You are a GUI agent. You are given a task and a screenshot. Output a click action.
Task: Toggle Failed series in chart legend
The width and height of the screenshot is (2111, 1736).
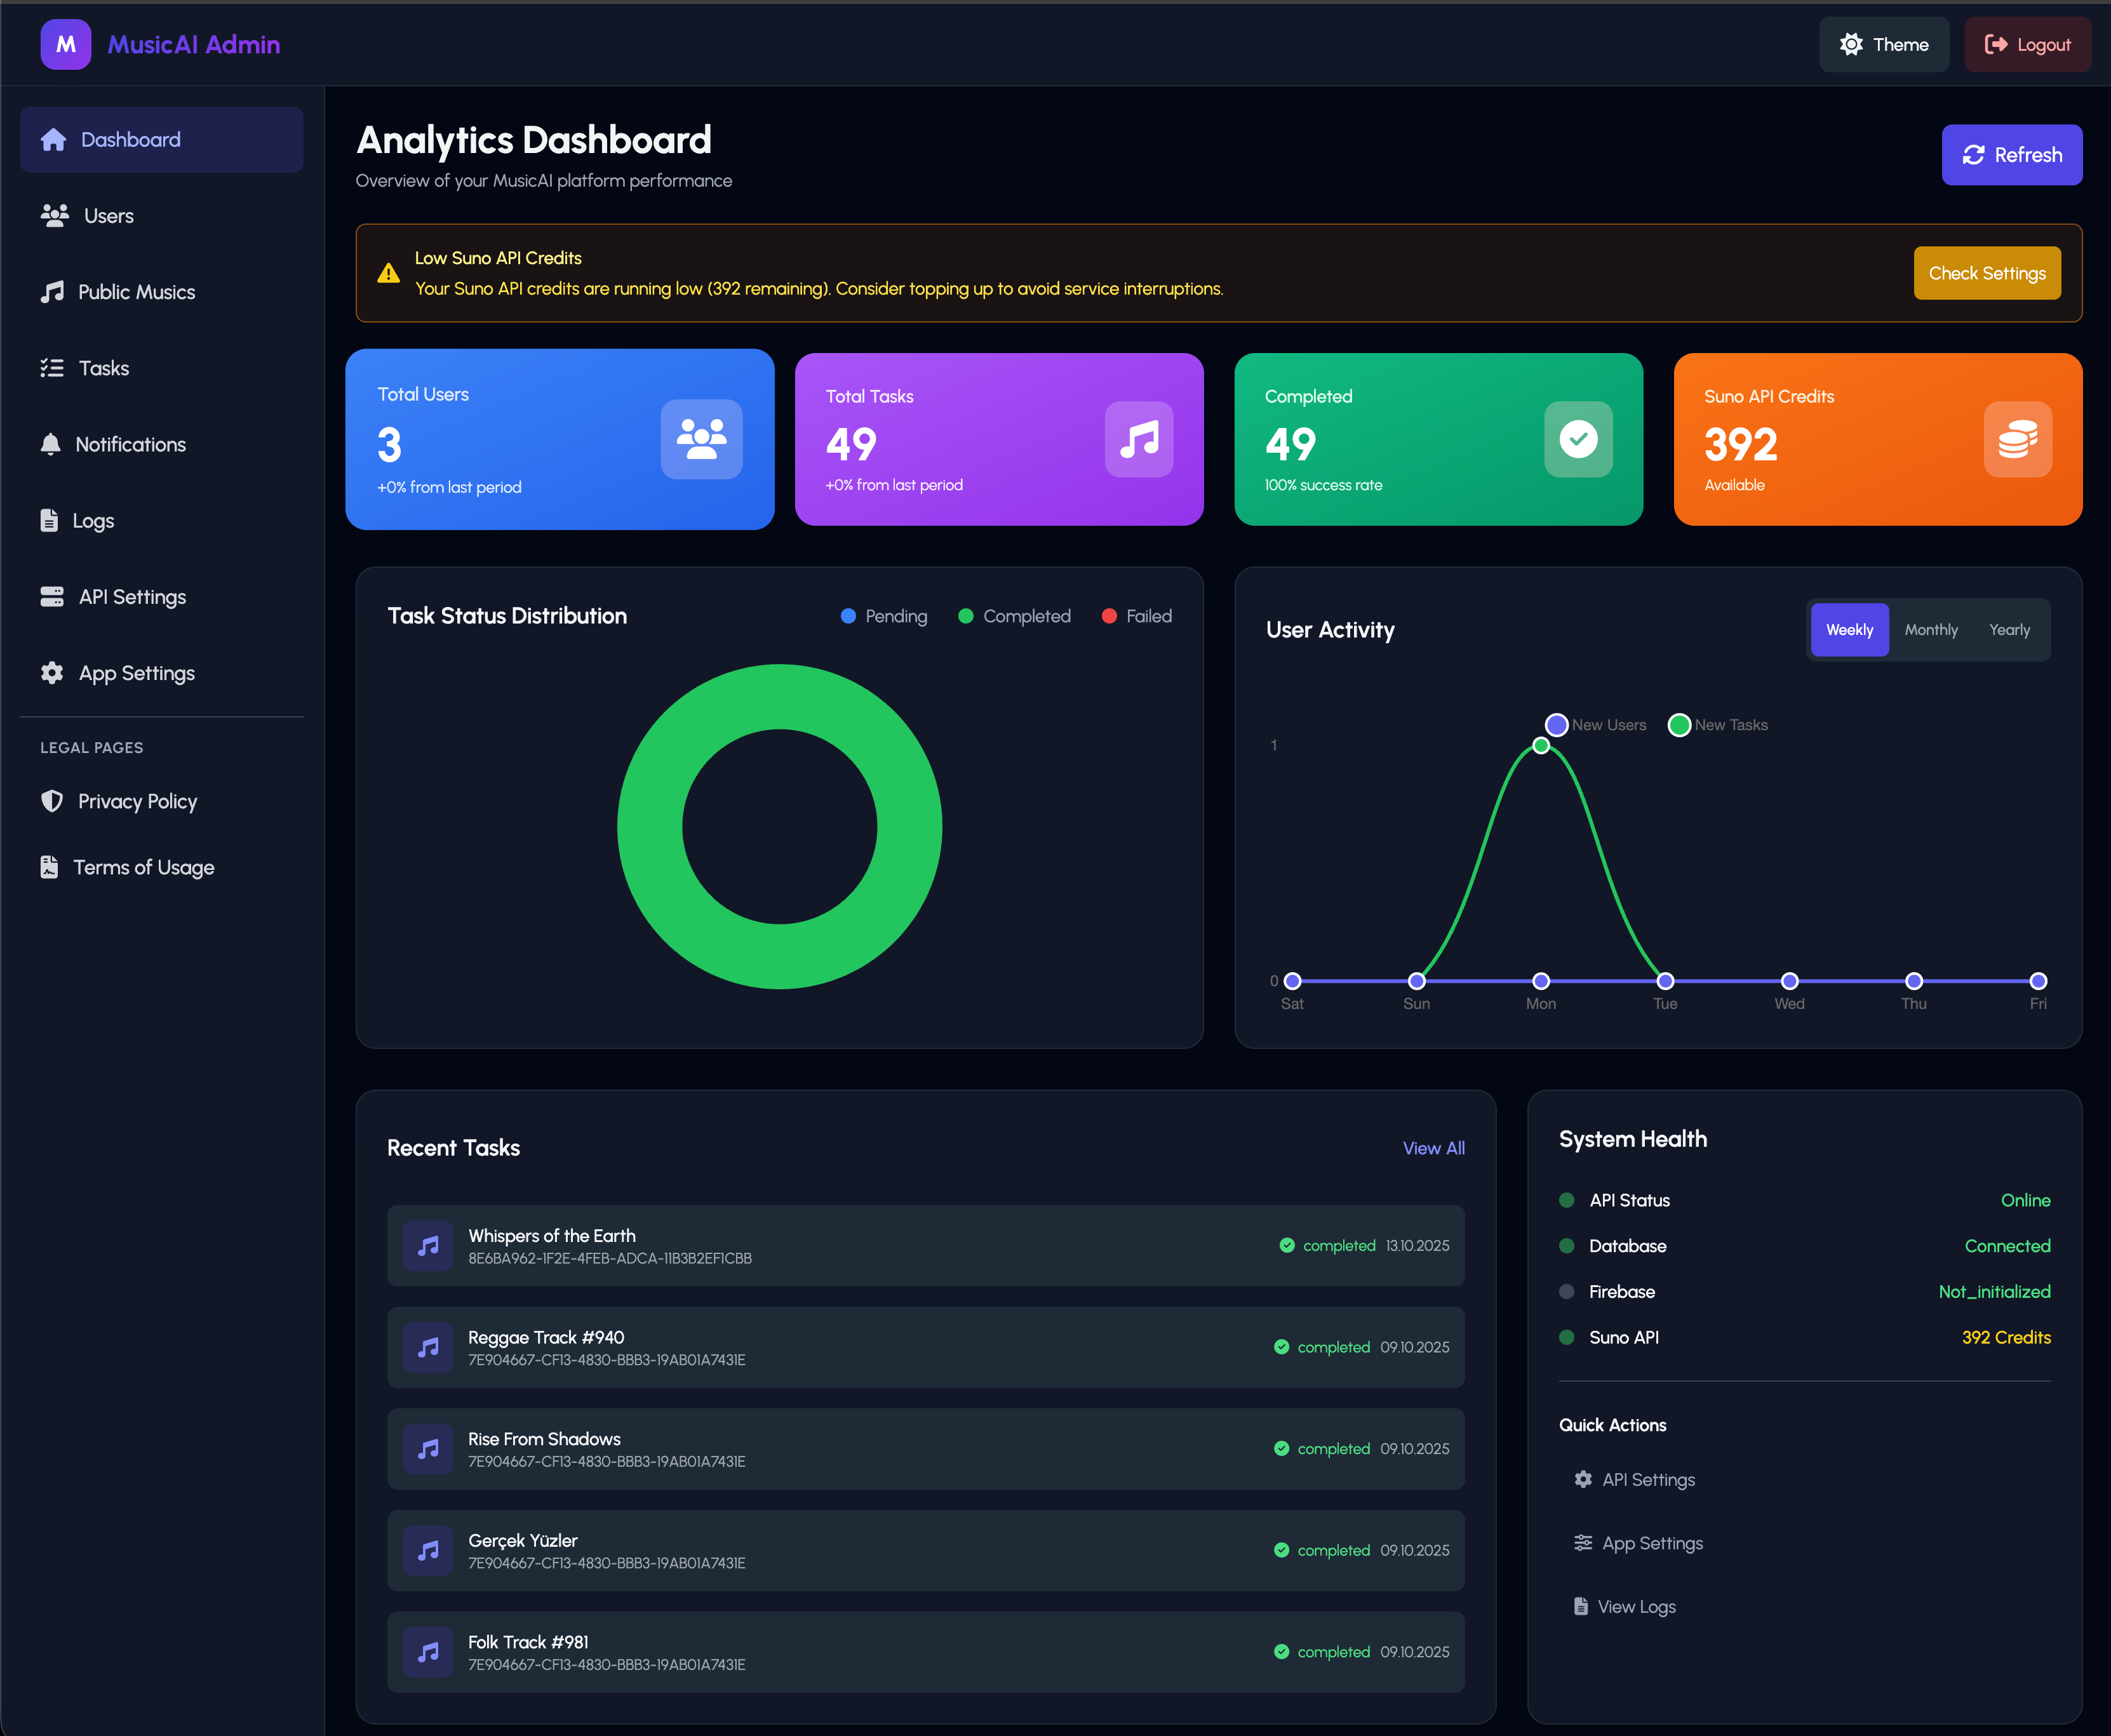pos(1136,616)
